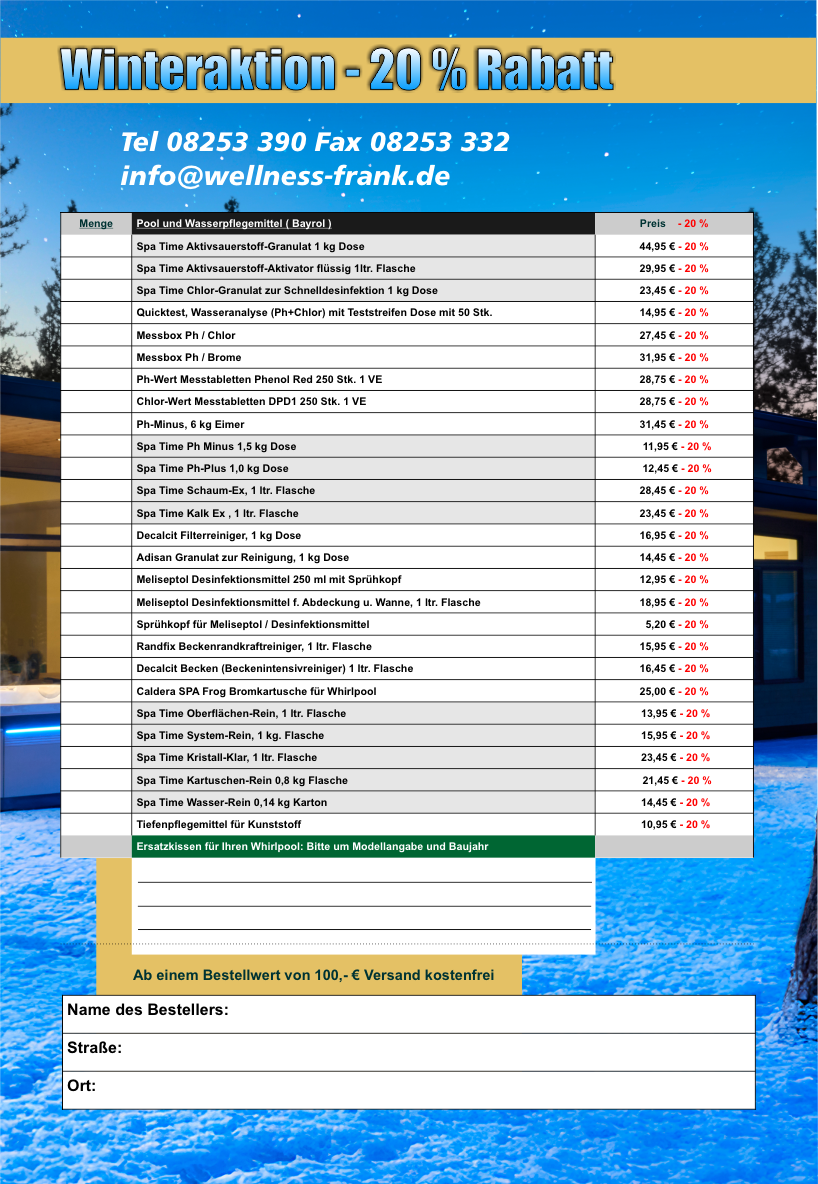Click the 21,45 € - 20 % price
818x1184 pixels.
pyautogui.click(x=677, y=781)
